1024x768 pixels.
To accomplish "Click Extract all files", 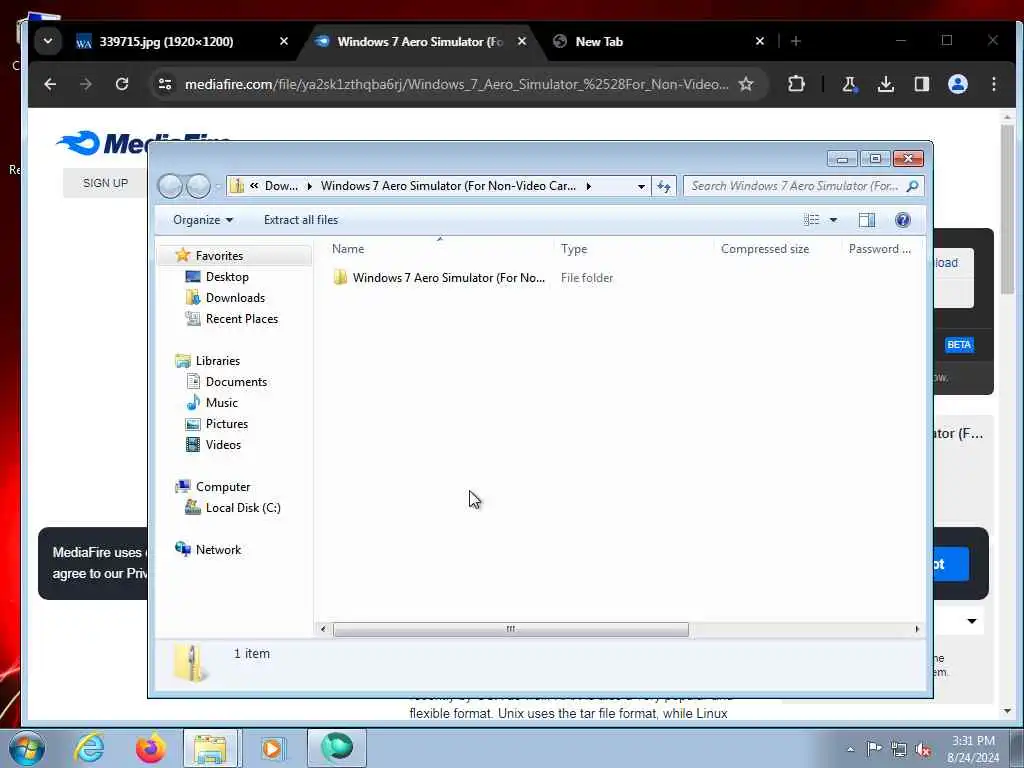I will click(301, 220).
